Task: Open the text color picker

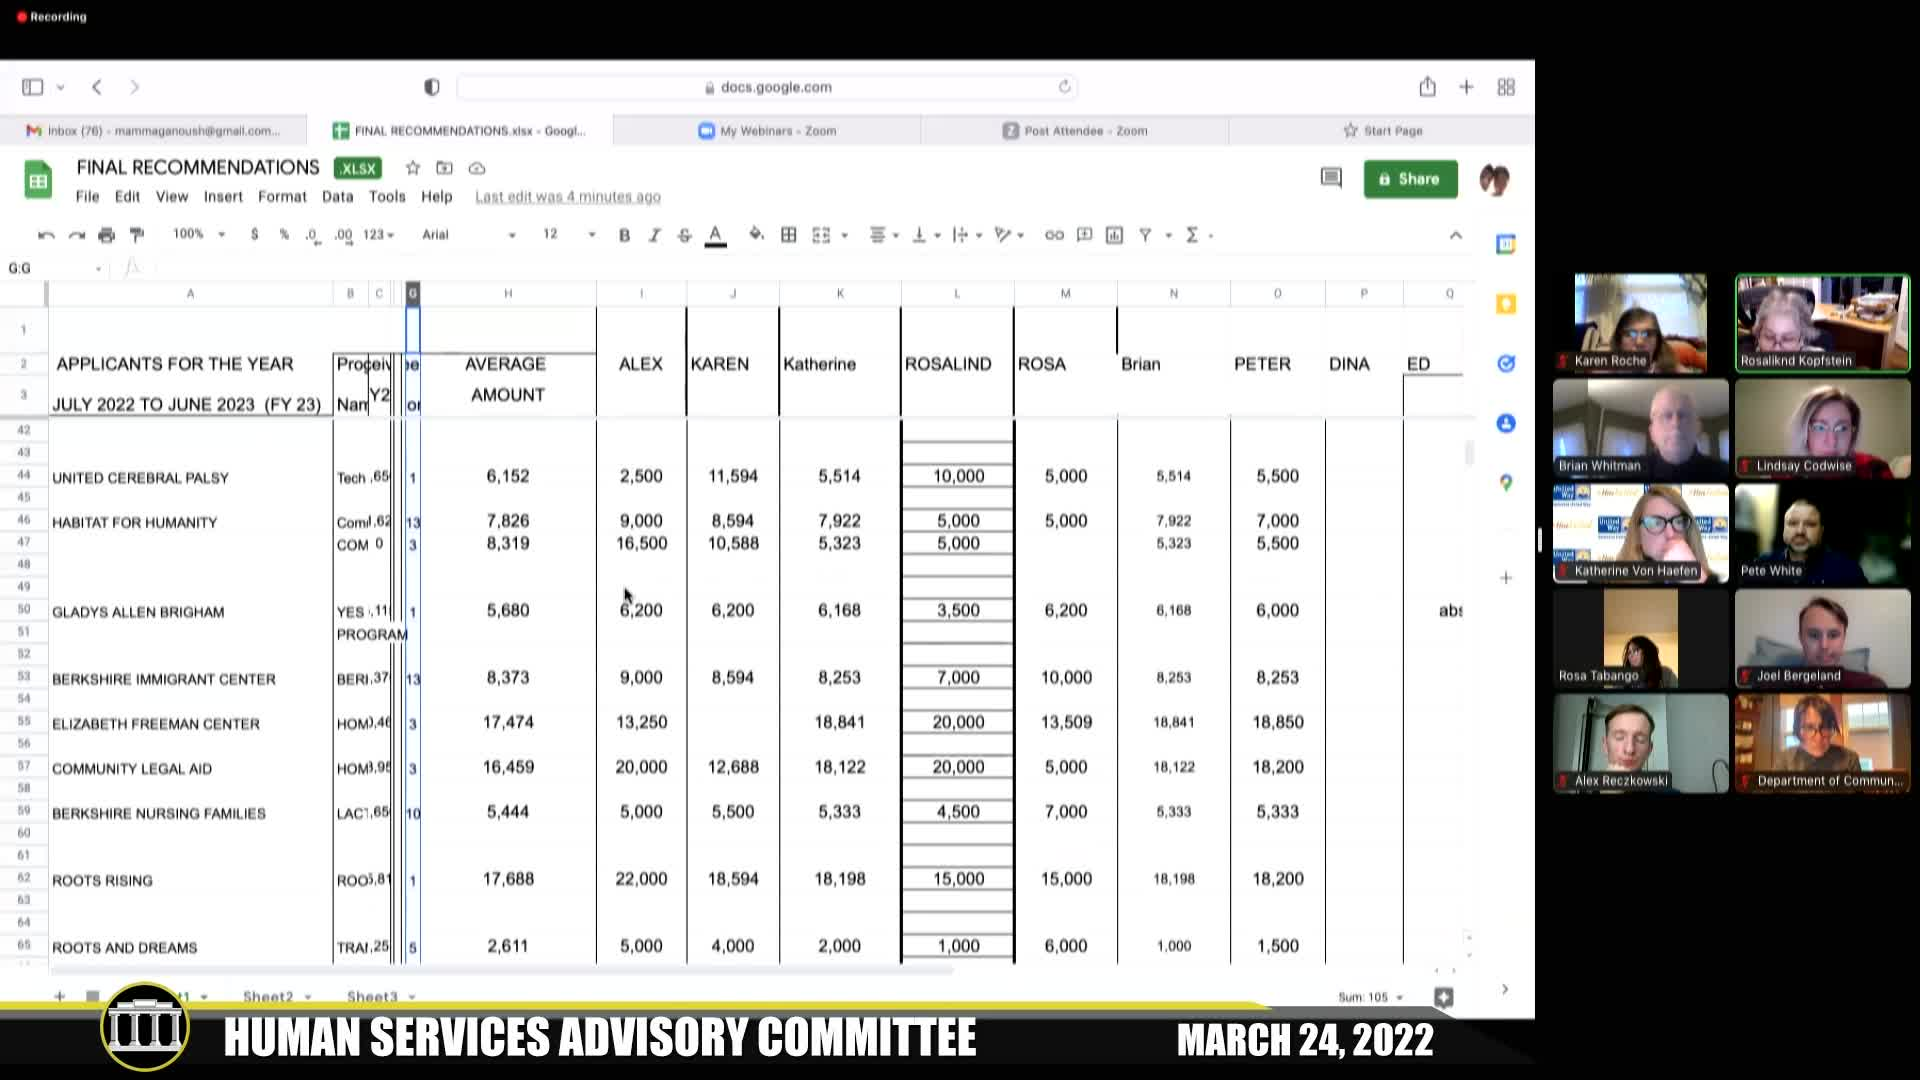Action: coord(715,235)
